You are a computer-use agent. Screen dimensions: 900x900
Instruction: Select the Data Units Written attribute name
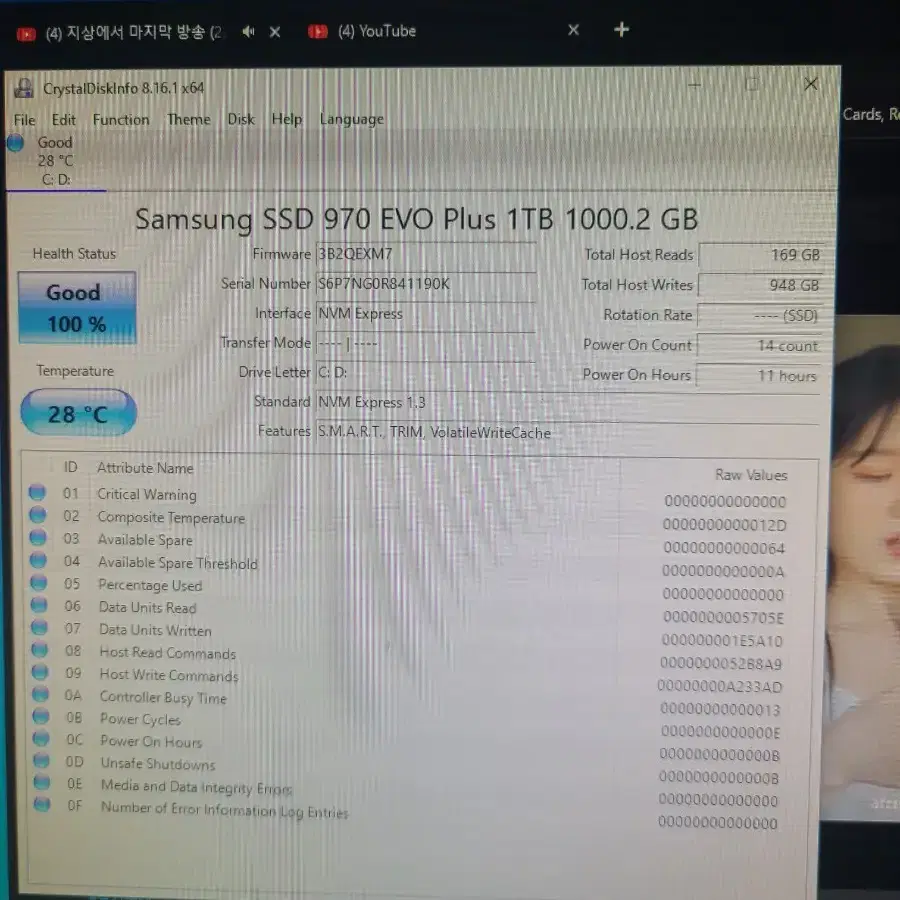click(x=155, y=630)
